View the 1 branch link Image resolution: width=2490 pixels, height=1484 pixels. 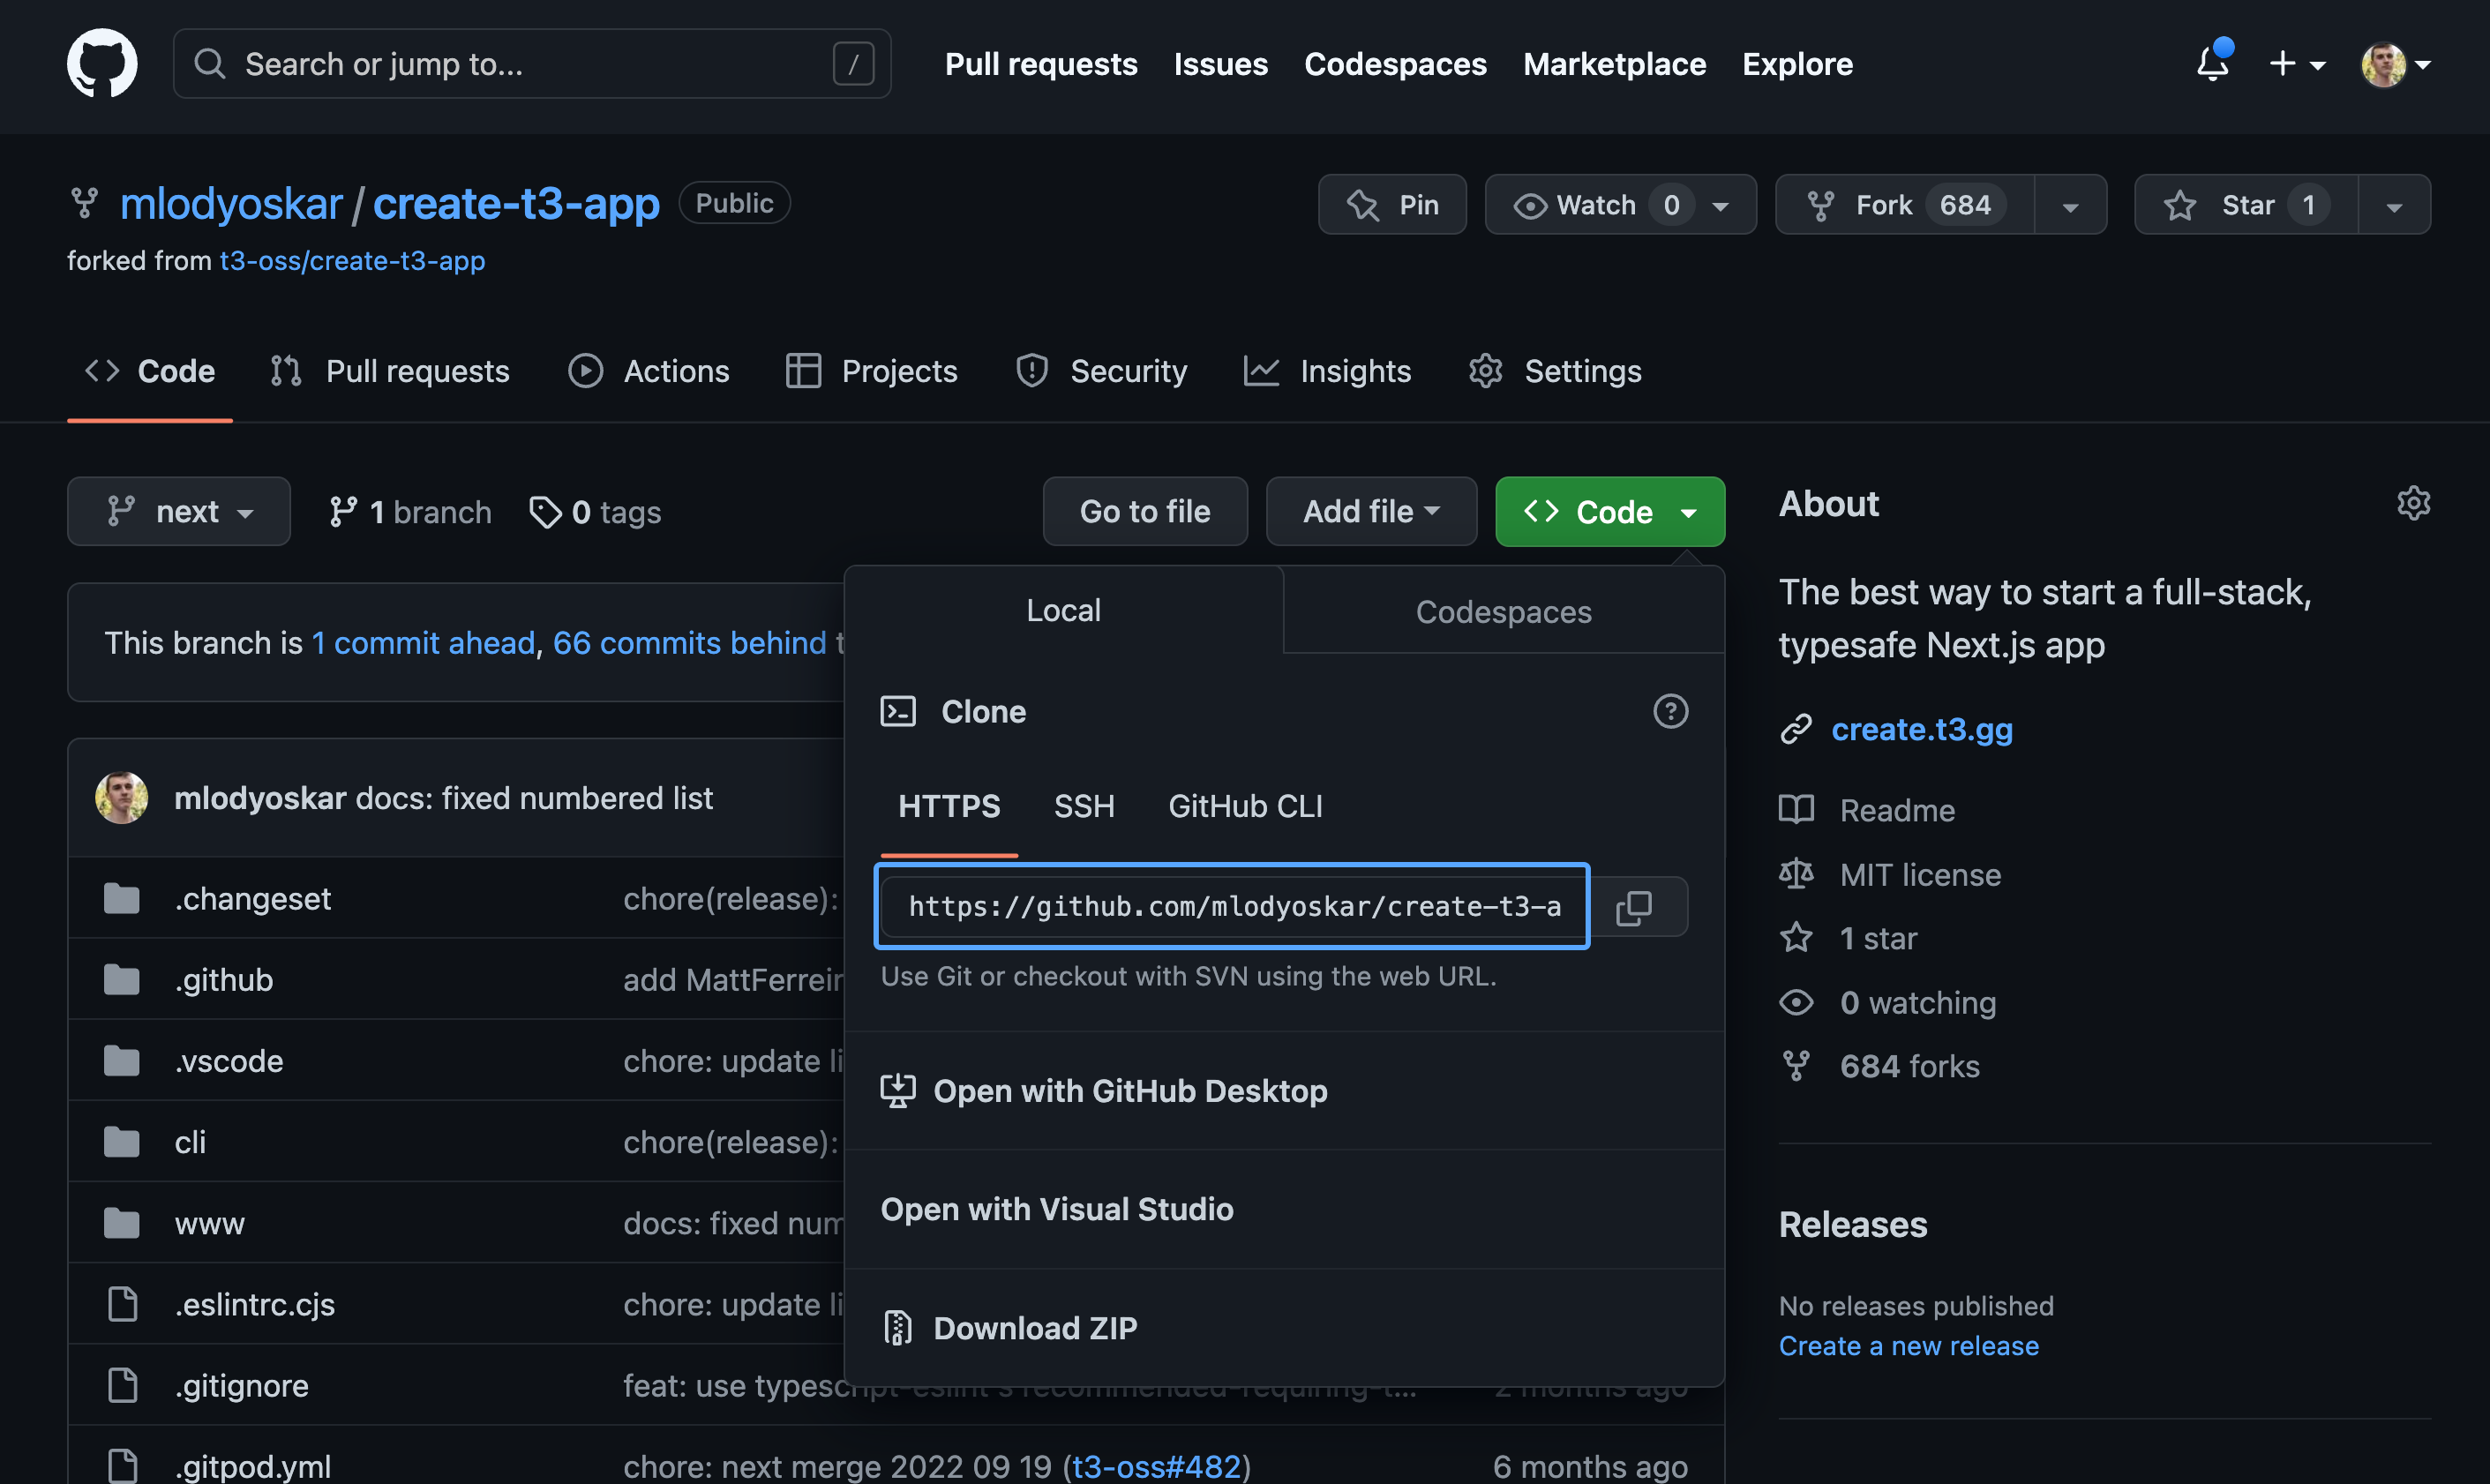410,512
